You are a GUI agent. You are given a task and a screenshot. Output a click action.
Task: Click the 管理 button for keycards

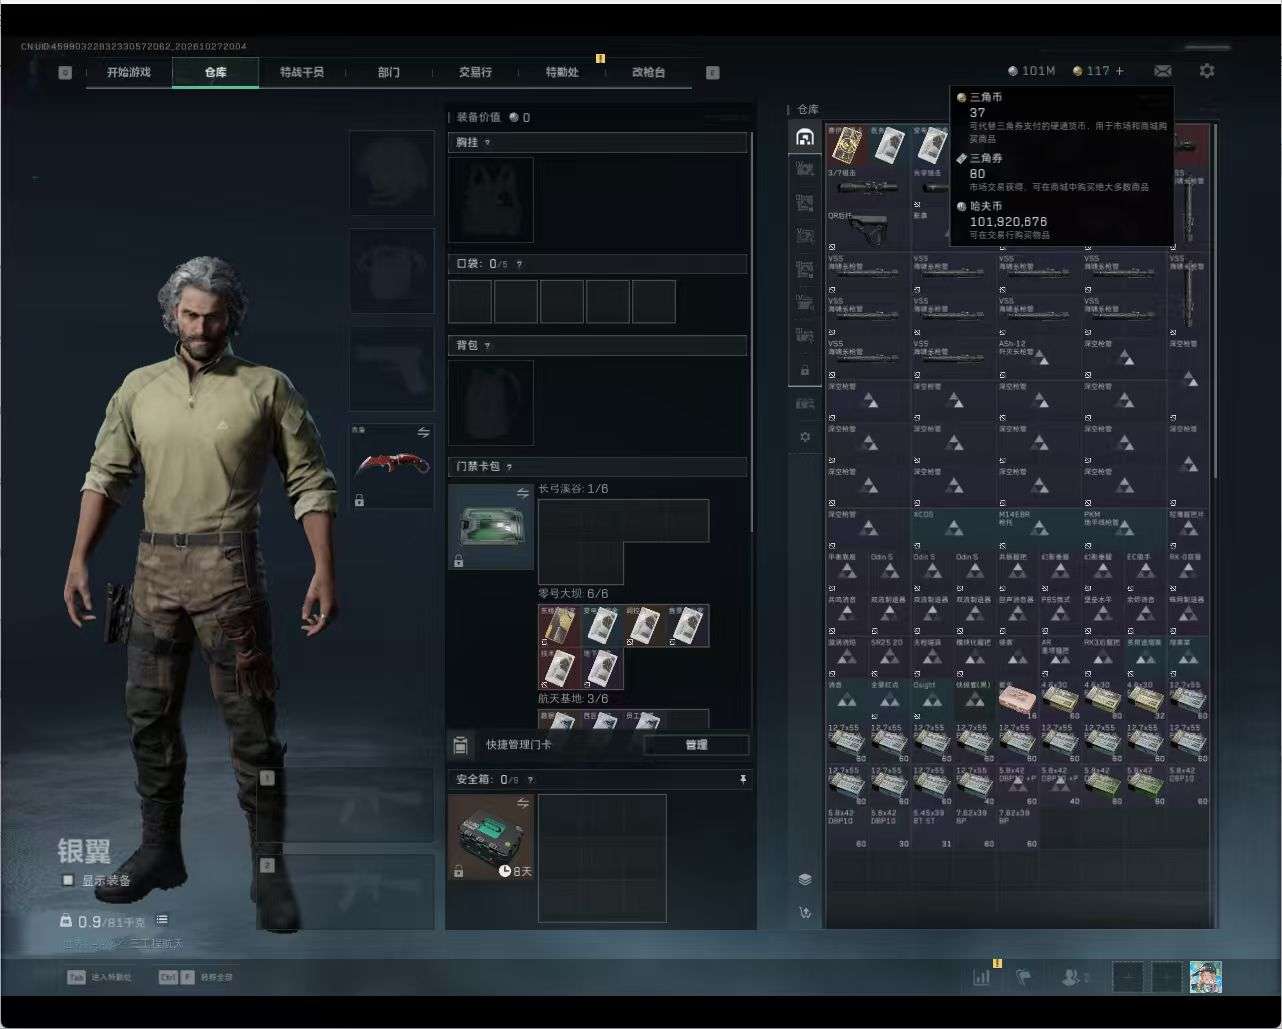point(696,745)
